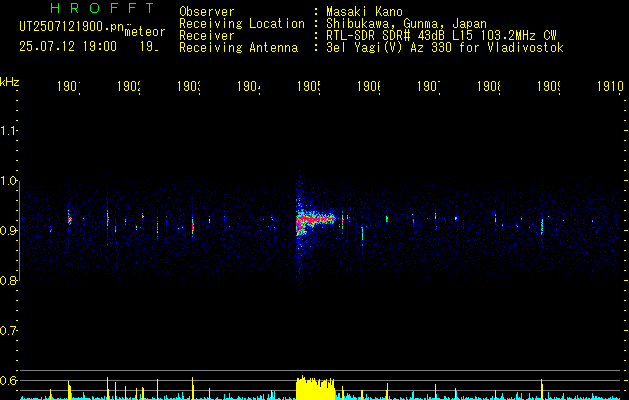The image size is (629, 400).
Task: Click the 0.6 frequency axis label
Action: click(x=8, y=380)
